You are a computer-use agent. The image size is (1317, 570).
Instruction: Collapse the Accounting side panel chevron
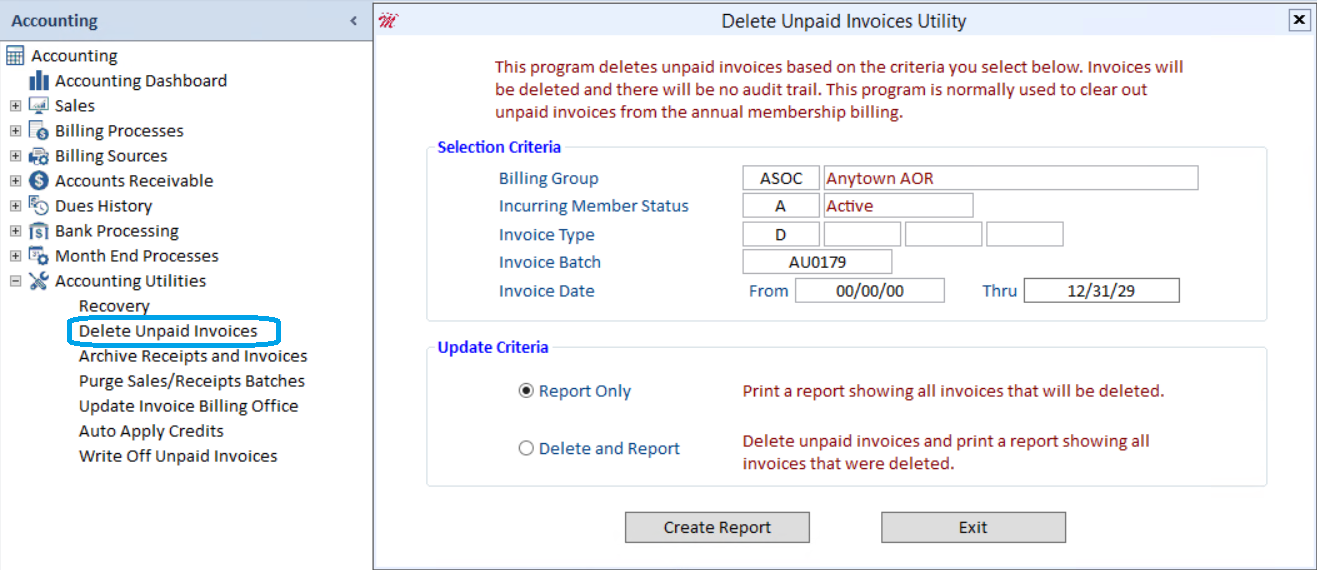353,21
